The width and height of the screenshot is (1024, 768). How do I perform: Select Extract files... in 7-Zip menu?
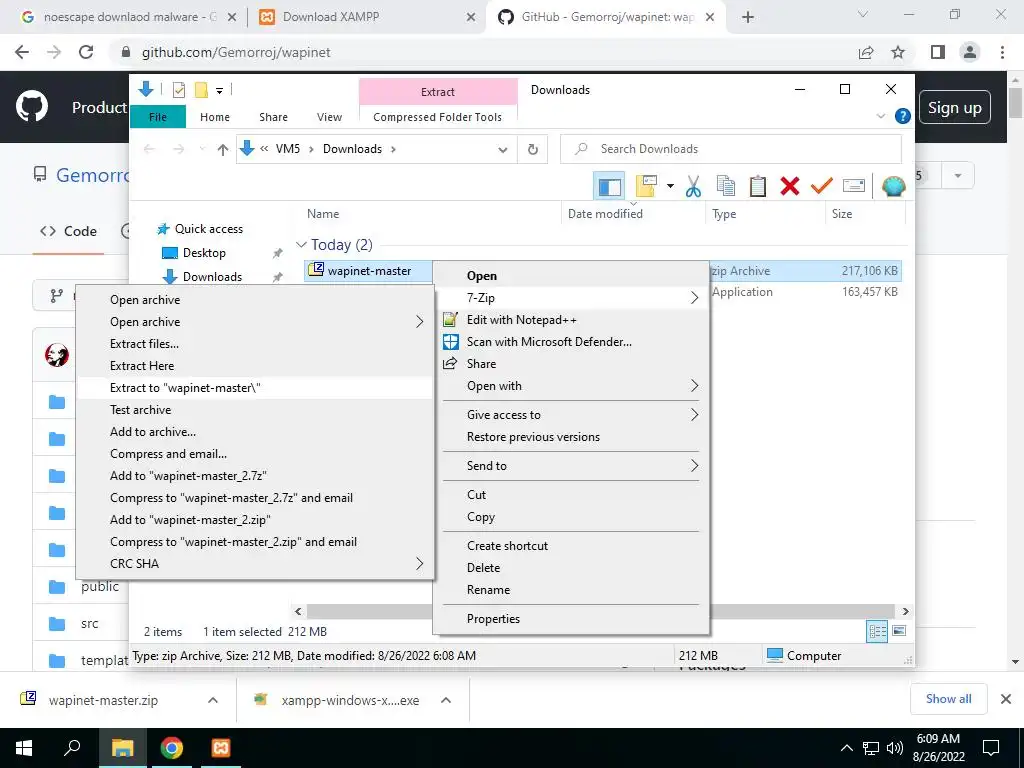pos(255,344)
